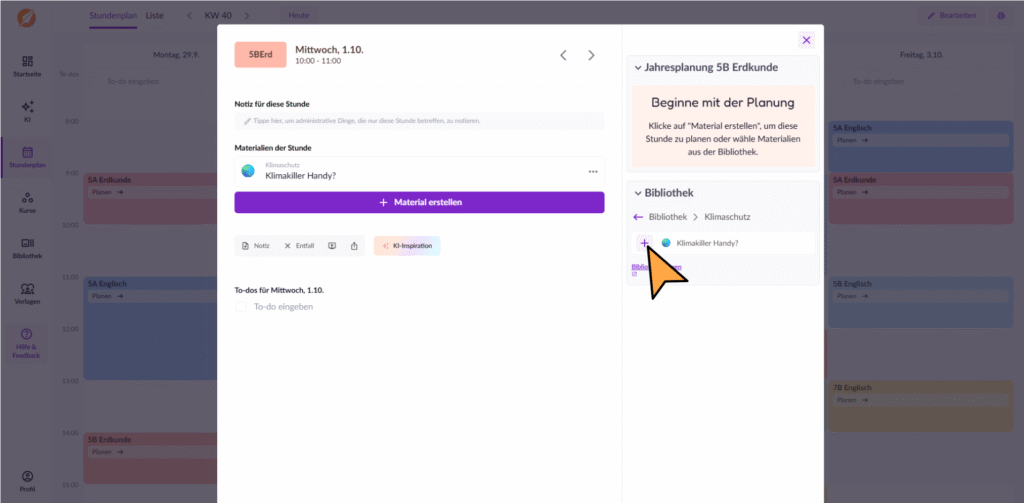Navigate back with the purple library arrow

click(x=638, y=216)
